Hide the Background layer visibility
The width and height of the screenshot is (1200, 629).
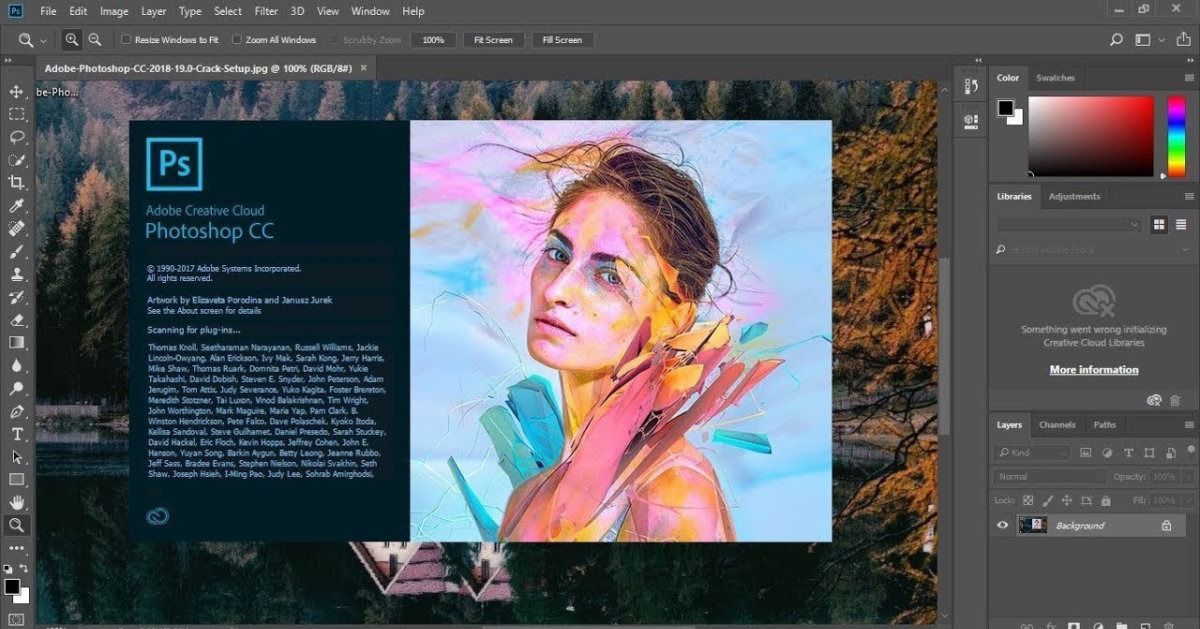point(1002,525)
